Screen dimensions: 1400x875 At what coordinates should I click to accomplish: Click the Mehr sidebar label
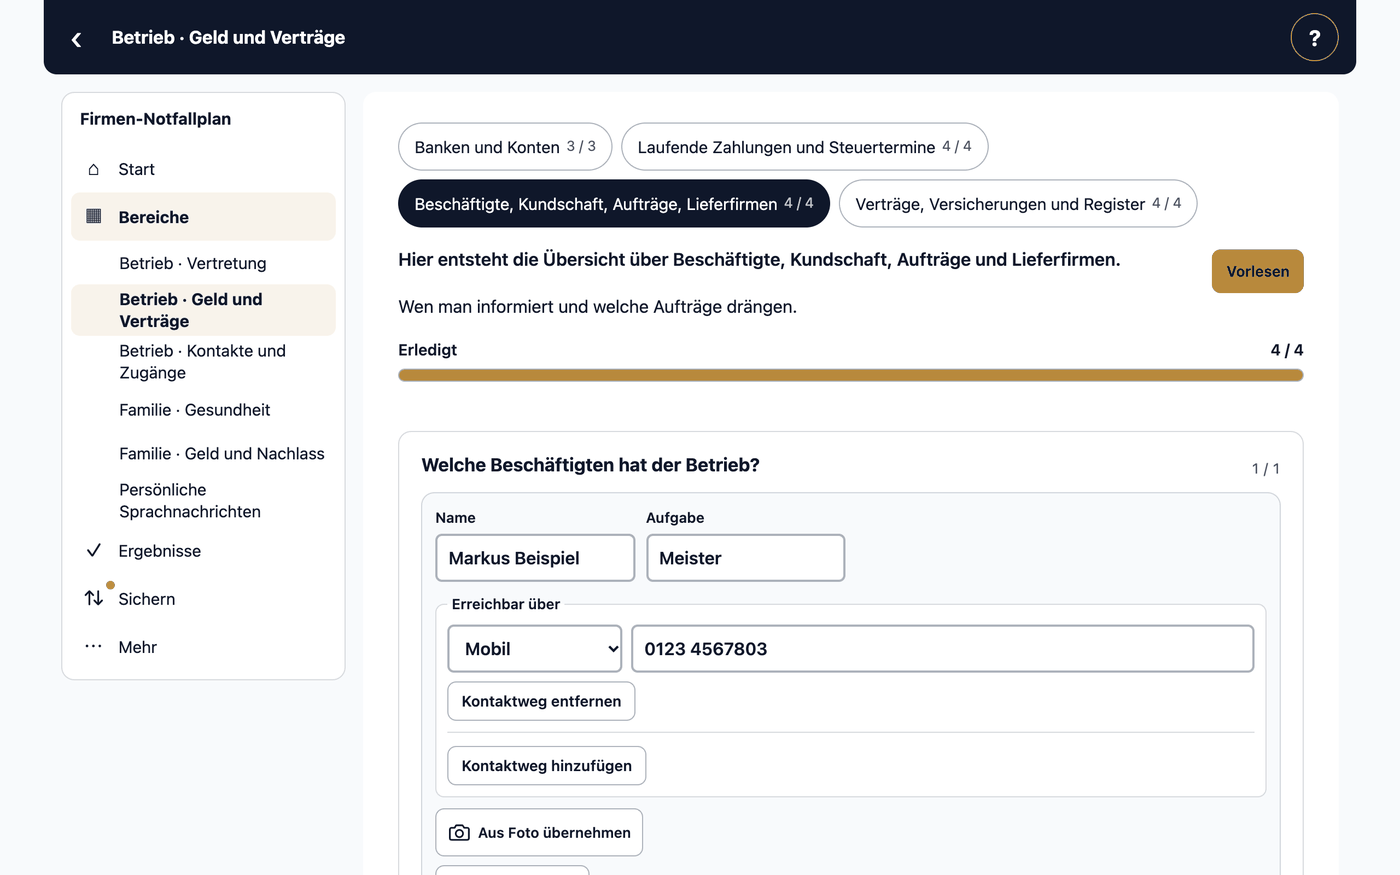click(x=138, y=647)
